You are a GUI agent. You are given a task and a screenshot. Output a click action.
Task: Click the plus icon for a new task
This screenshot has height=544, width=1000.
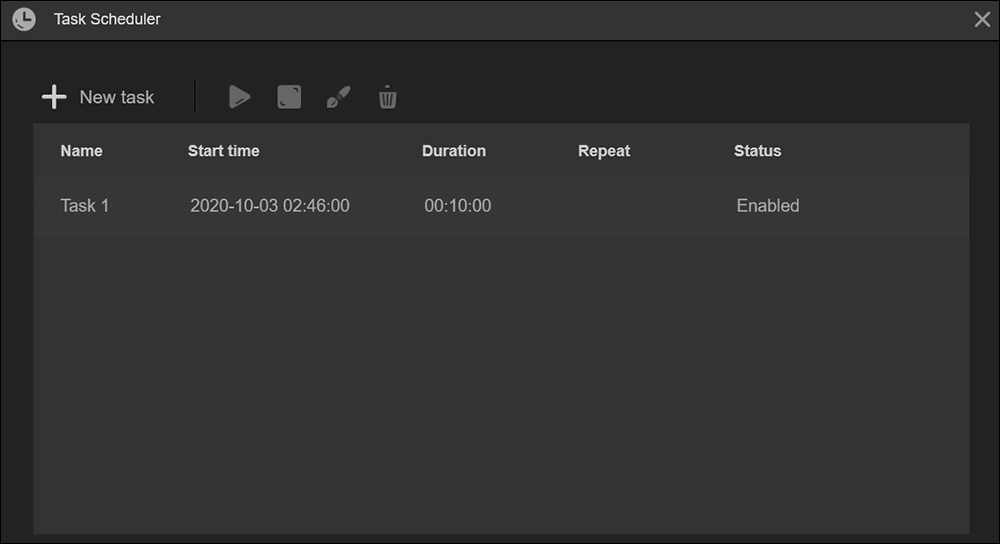pyautogui.click(x=54, y=97)
